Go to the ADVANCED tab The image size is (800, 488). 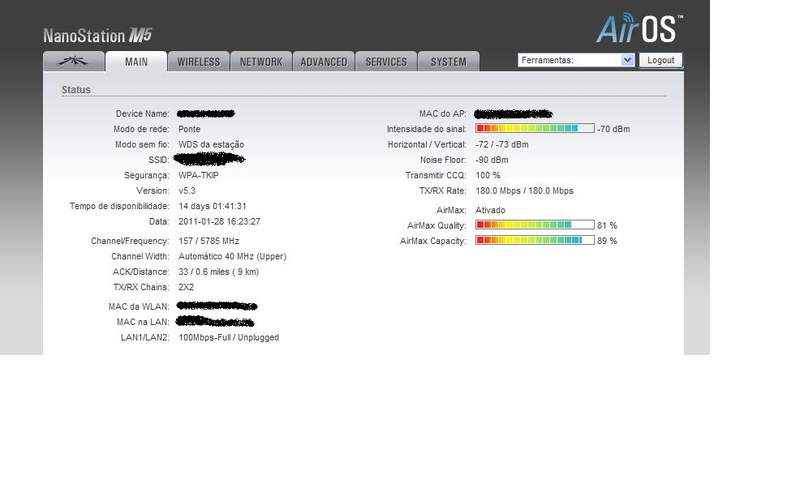(x=323, y=61)
